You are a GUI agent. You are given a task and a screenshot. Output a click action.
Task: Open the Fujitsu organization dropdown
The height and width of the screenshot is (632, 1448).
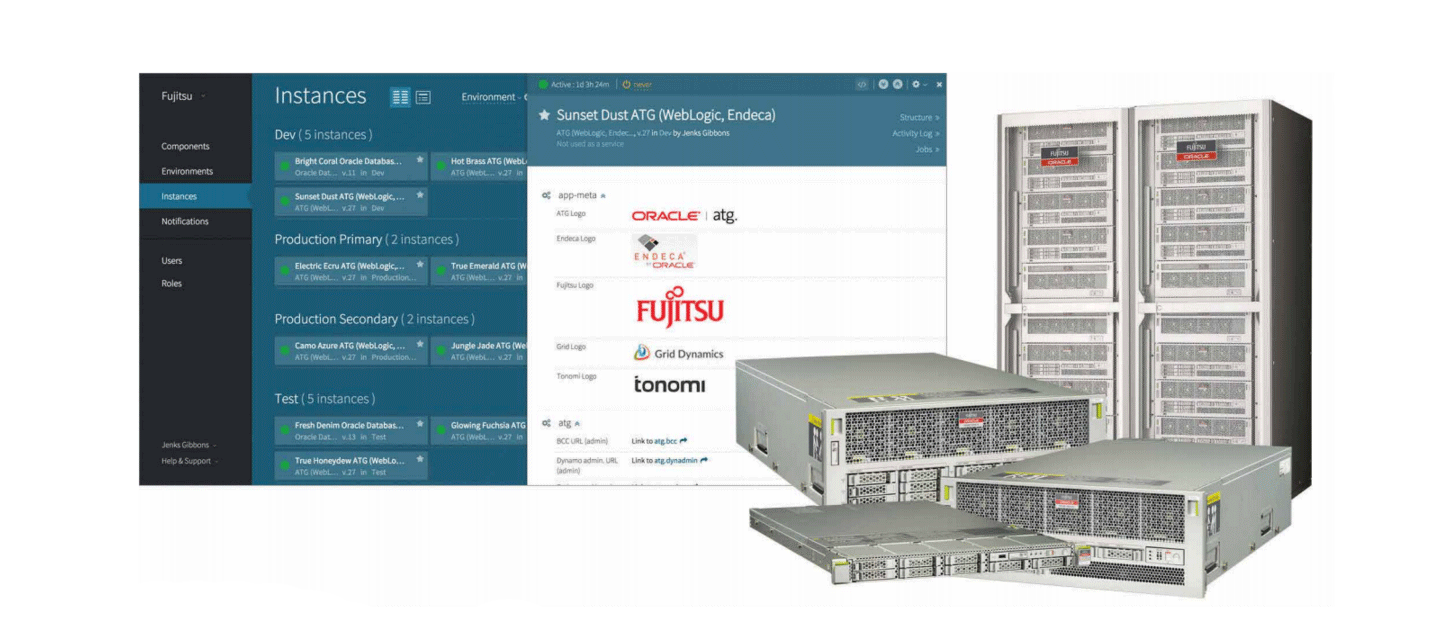click(183, 96)
